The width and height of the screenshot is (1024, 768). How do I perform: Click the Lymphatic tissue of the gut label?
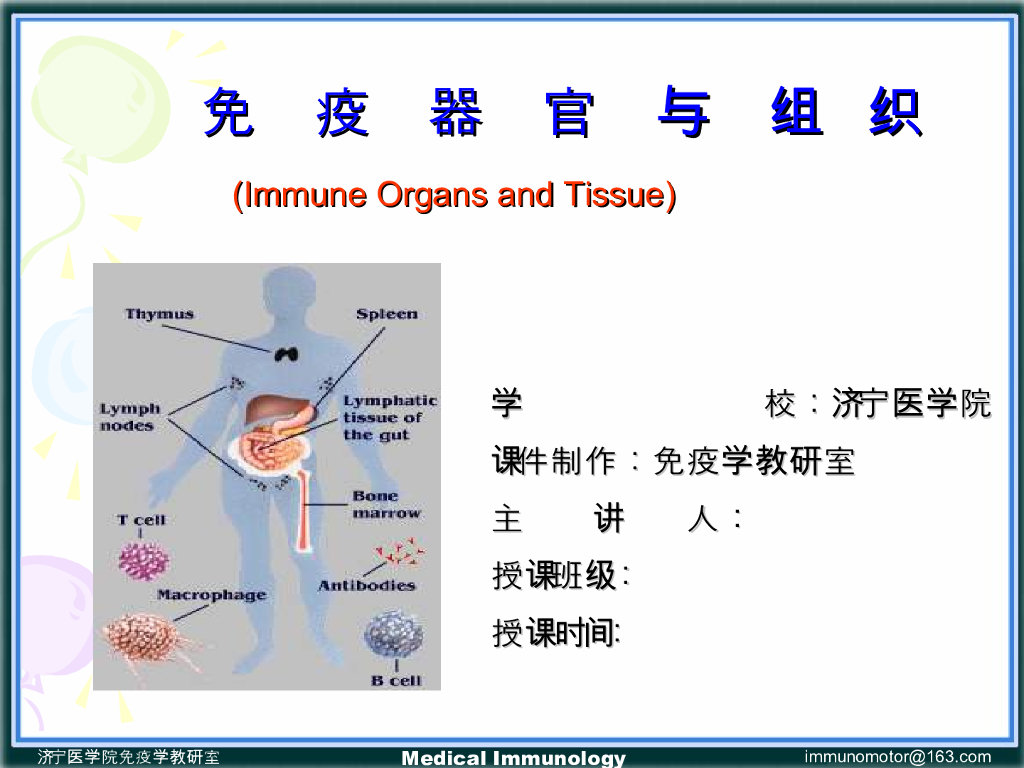390,418
